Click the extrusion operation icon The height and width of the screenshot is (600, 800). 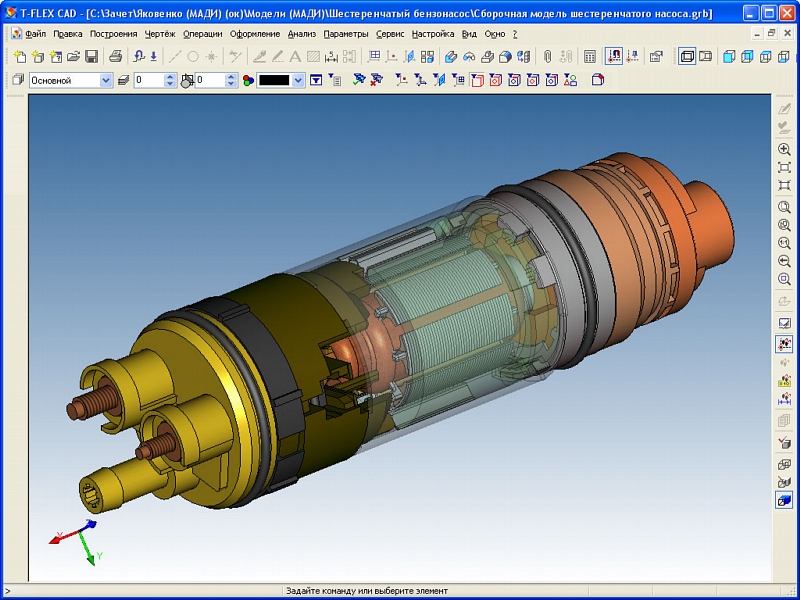(x=451, y=56)
